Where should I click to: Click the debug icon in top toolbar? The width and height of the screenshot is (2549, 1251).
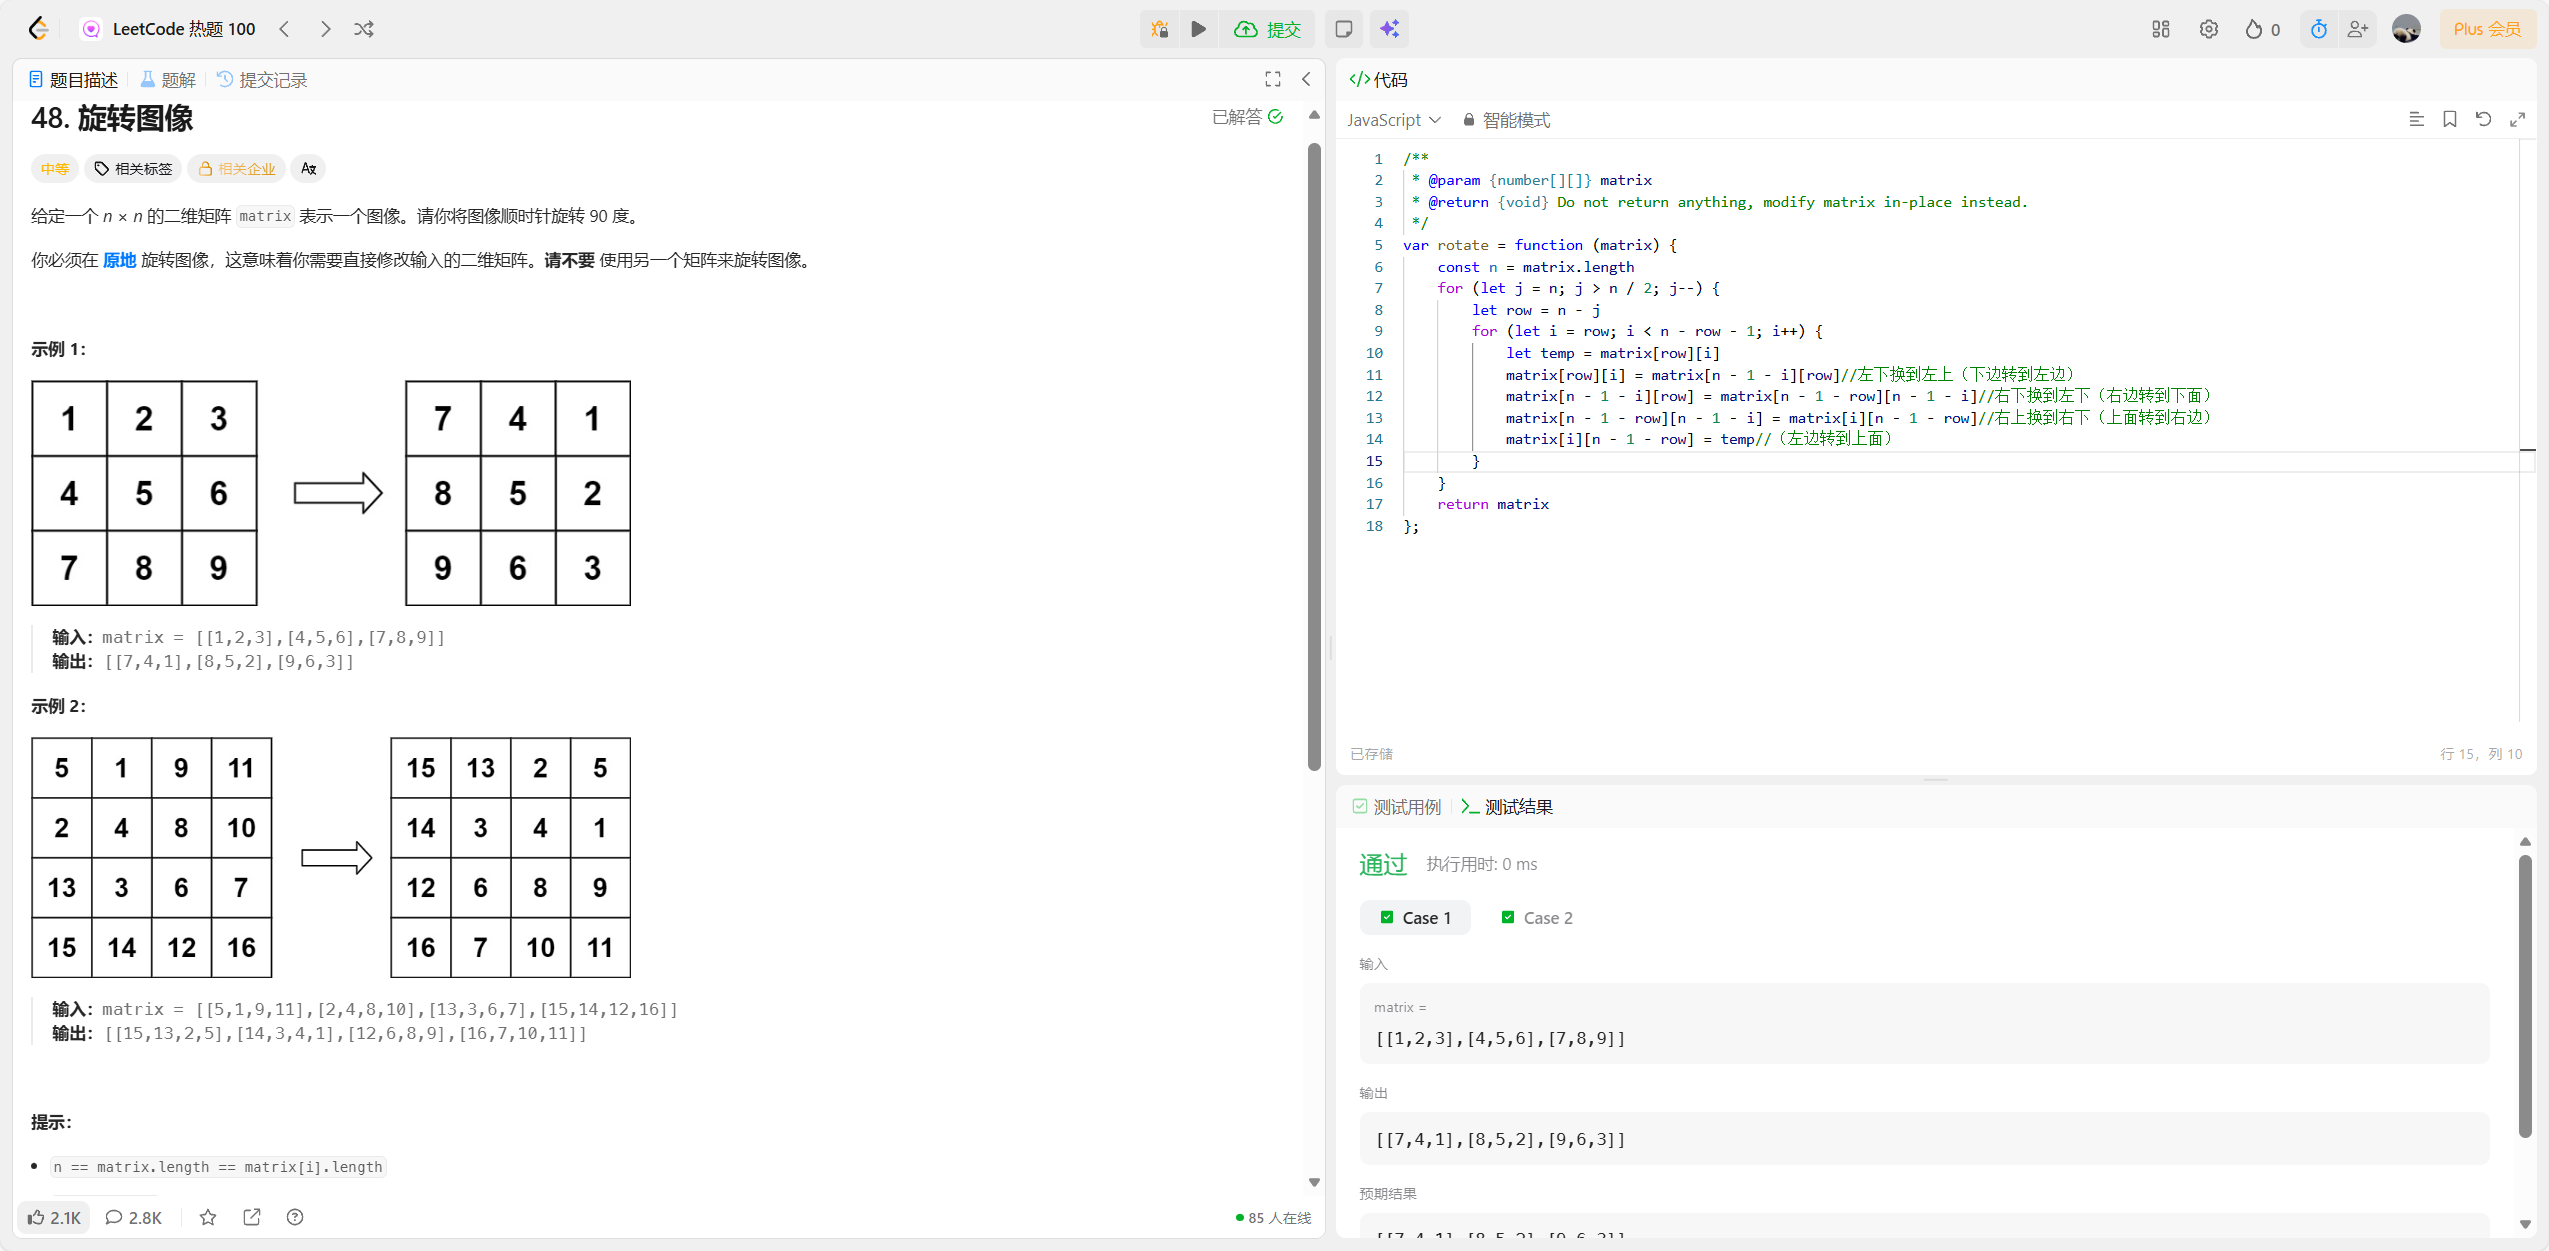[x=1159, y=29]
